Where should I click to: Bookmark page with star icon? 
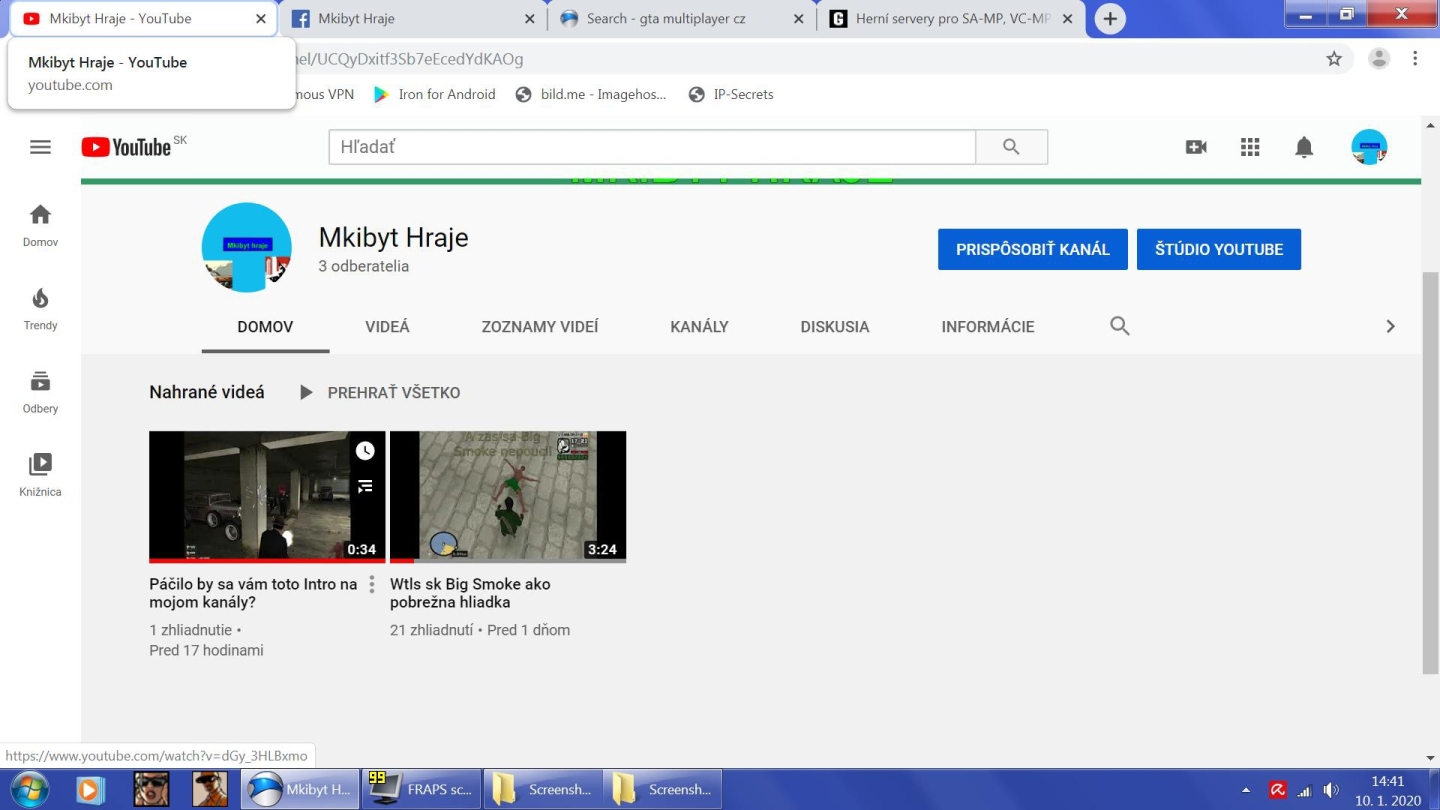pos(1334,59)
